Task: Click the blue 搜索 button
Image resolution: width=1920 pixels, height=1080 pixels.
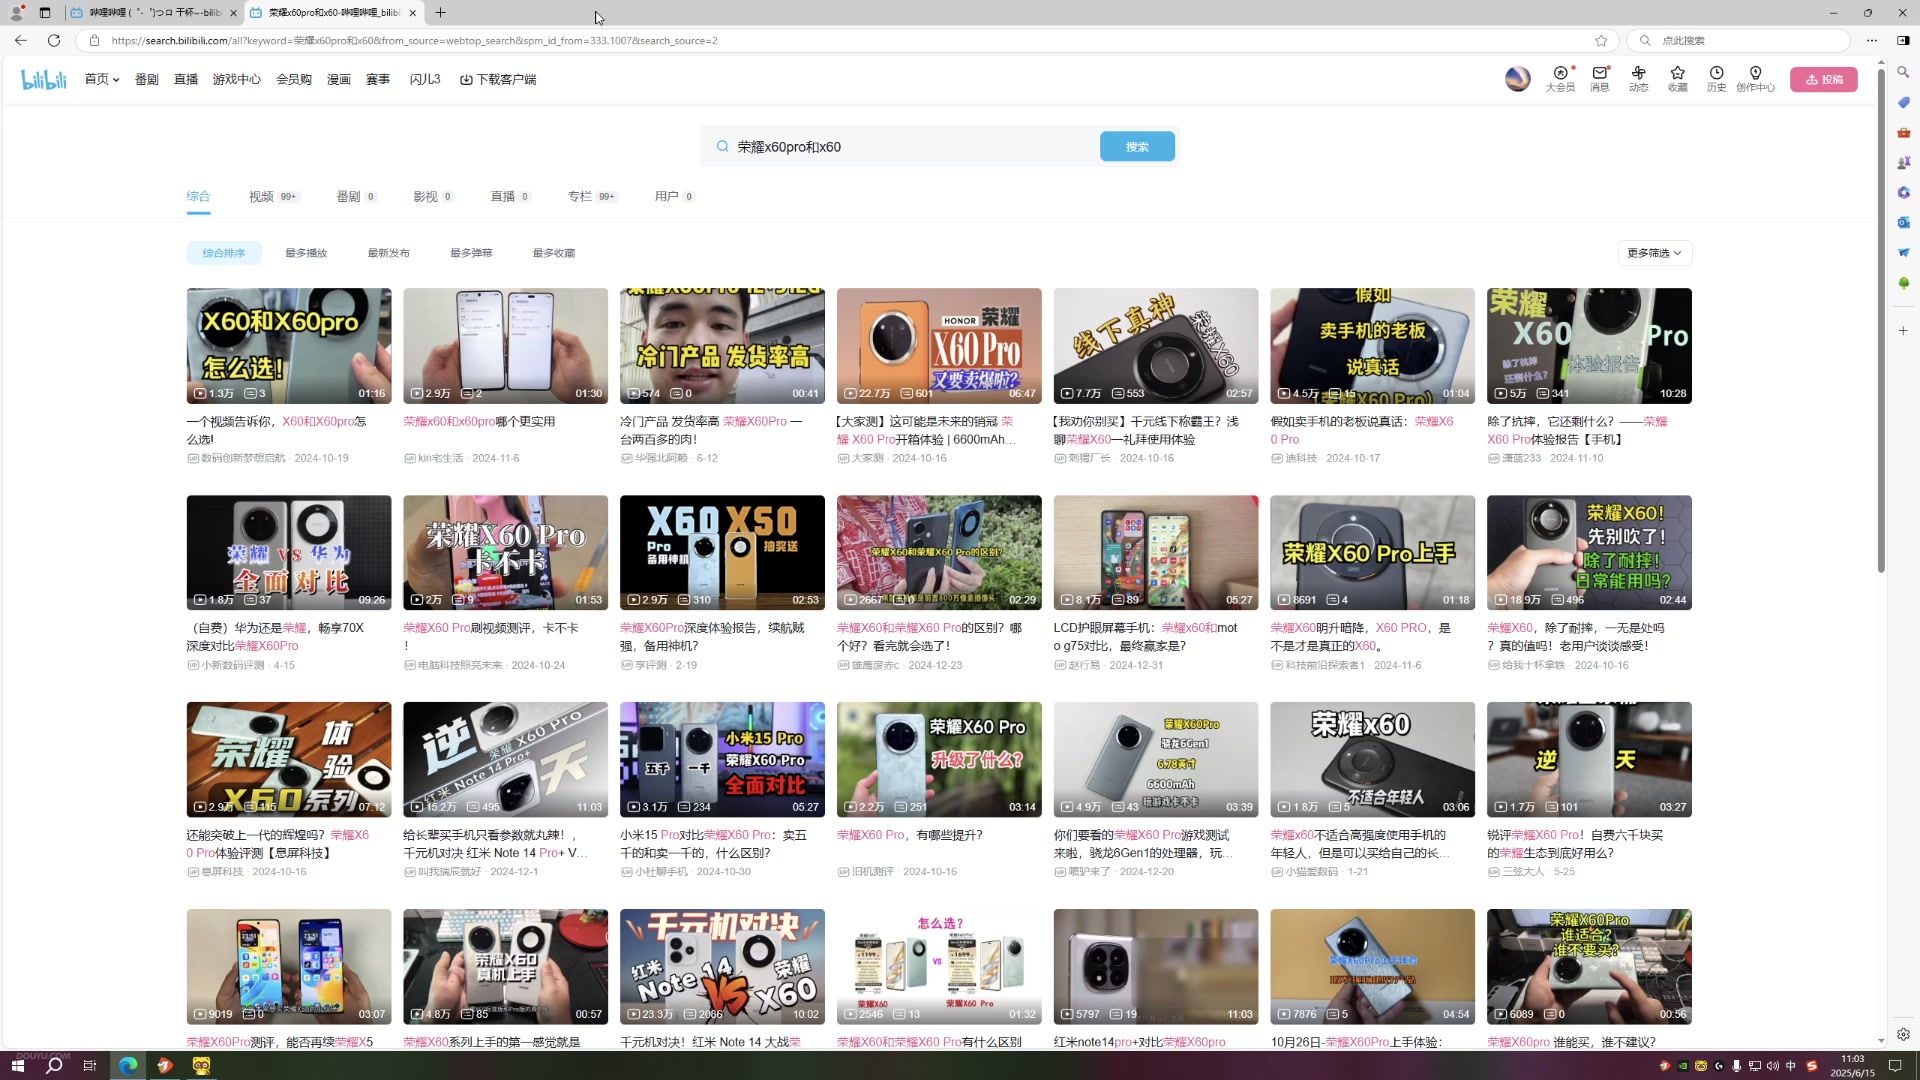Action: [1137, 147]
